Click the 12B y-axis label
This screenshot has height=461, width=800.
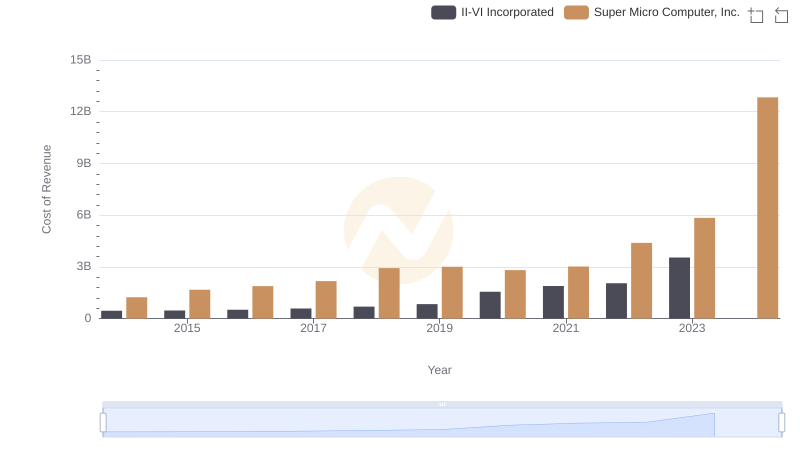[x=81, y=111]
